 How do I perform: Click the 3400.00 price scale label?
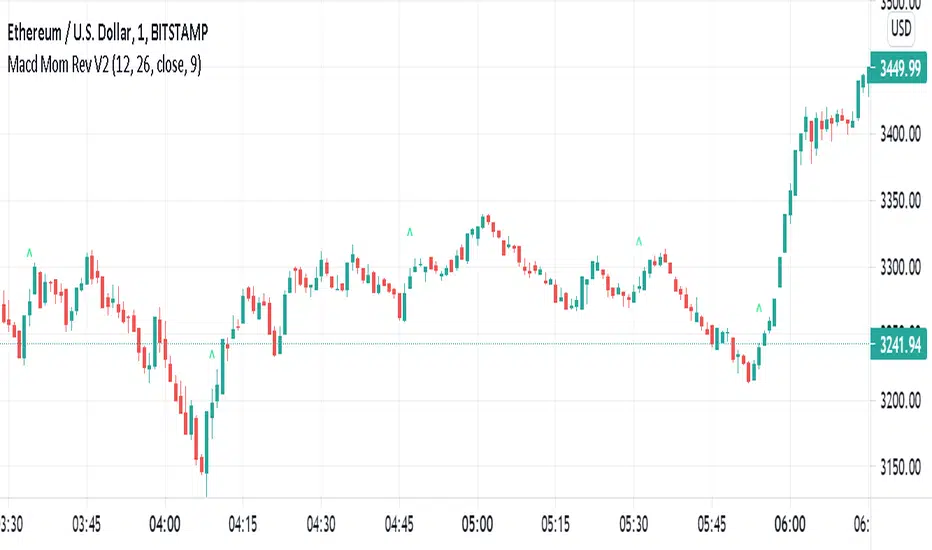click(899, 134)
